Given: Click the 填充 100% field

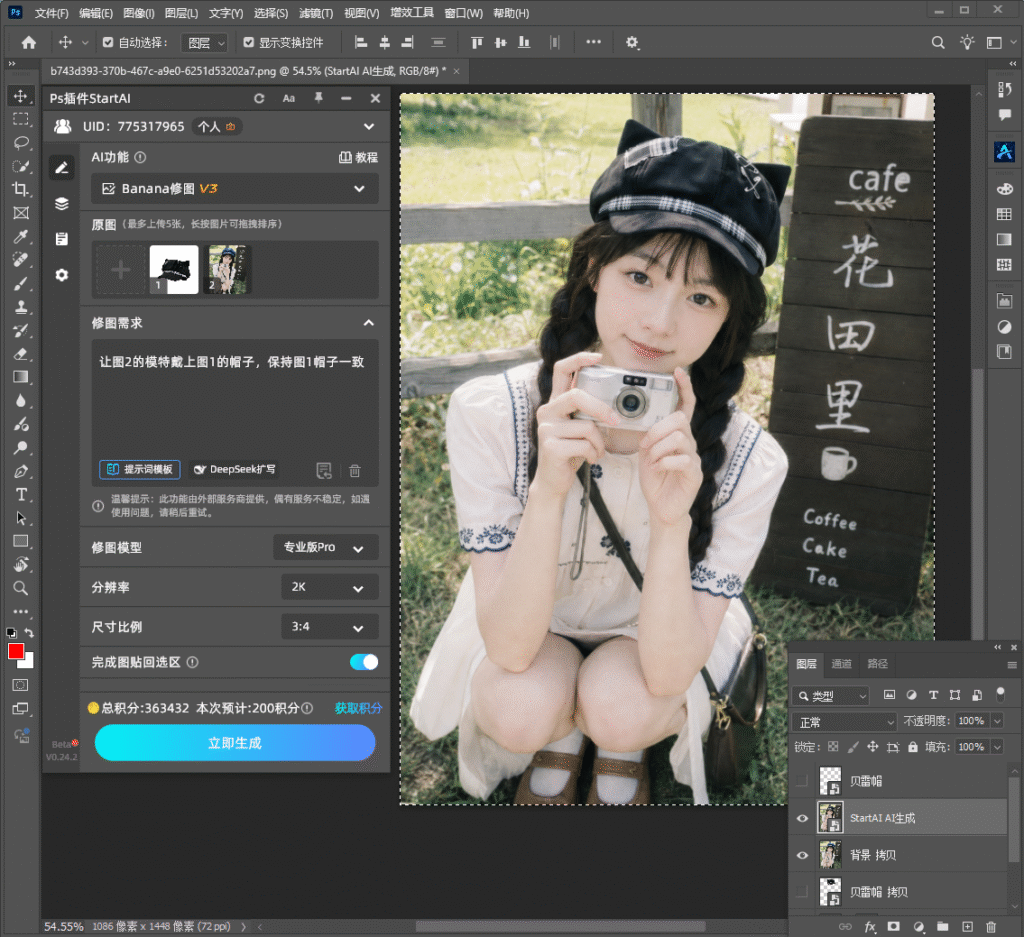Looking at the screenshot, I should tap(972, 747).
